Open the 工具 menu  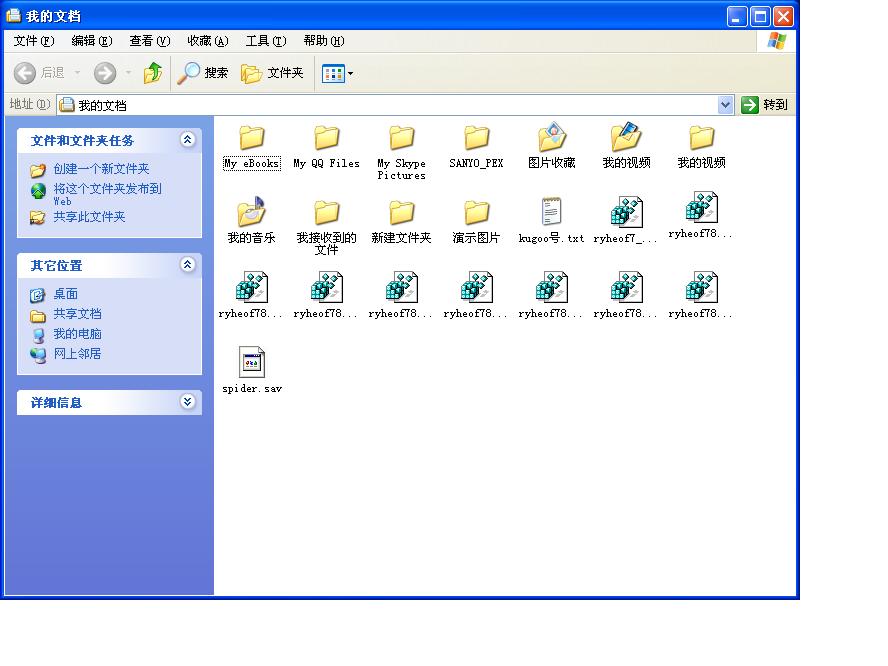(265, 41)
